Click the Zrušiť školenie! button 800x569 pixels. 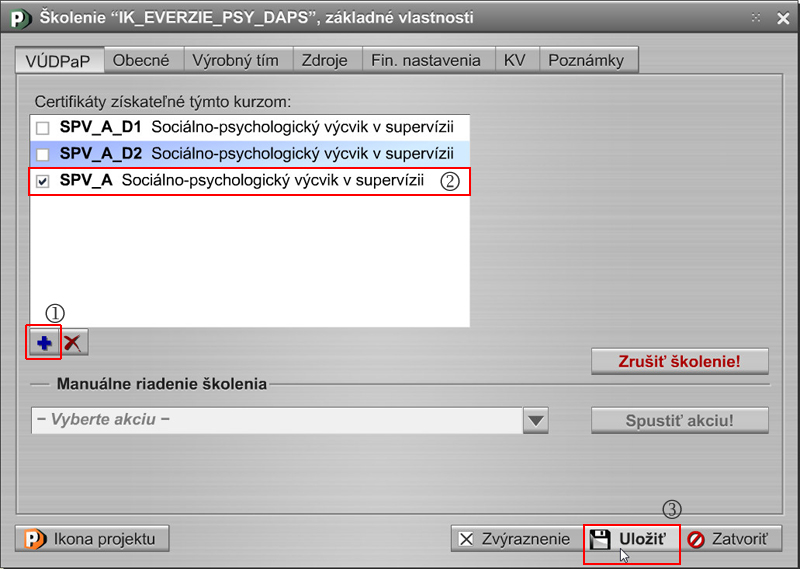coord(680,361)
